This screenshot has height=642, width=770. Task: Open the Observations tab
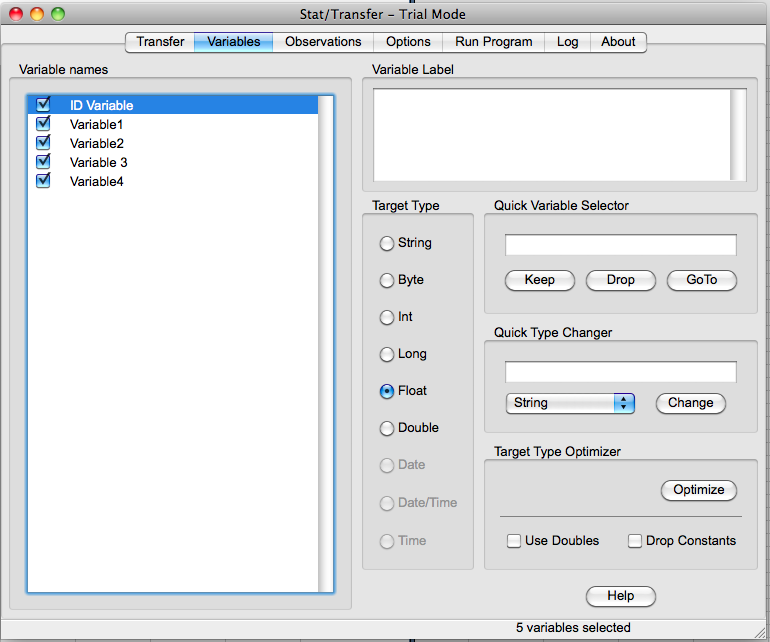coord(323,42)
